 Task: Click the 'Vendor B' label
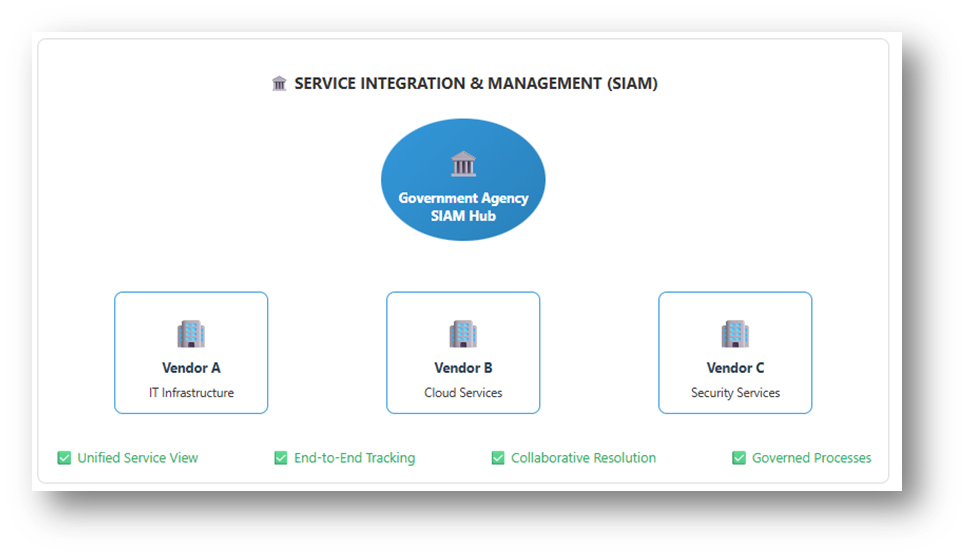point(463,368)
